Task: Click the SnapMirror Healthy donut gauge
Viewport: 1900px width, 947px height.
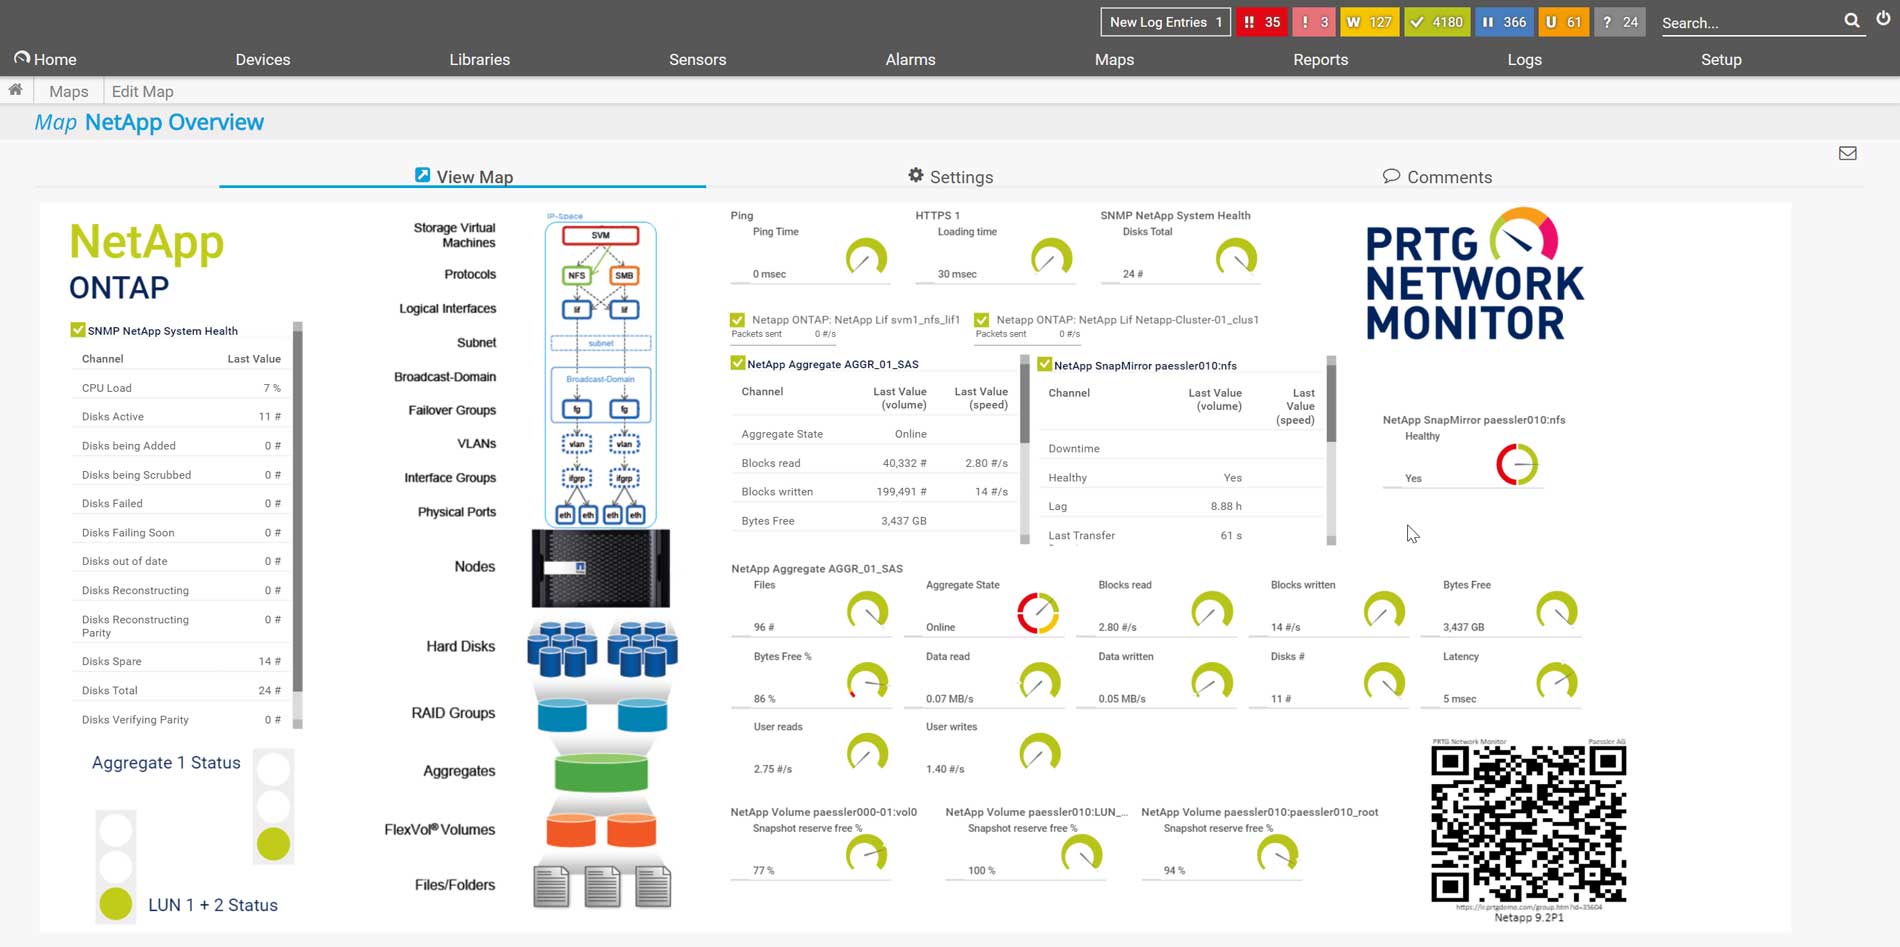Action: [1517, 464]
